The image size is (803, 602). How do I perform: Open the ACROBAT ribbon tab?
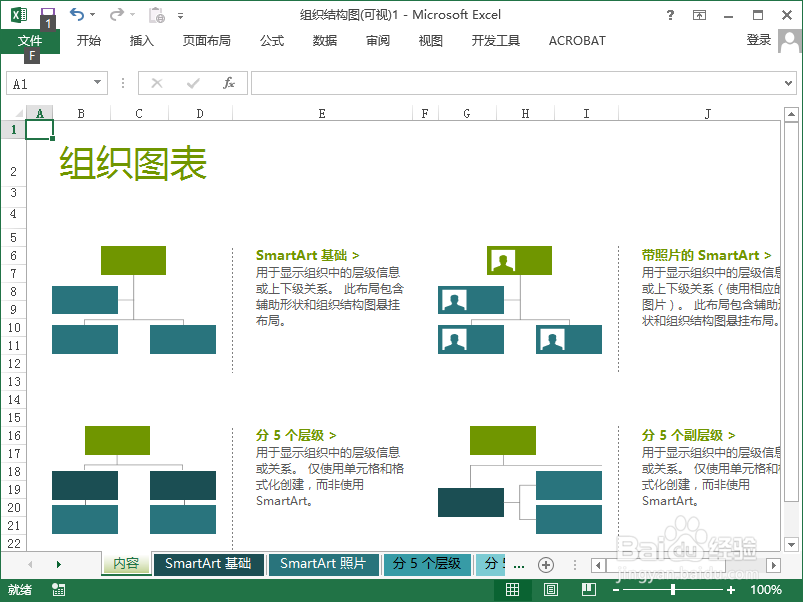click(x=577, y=40)
